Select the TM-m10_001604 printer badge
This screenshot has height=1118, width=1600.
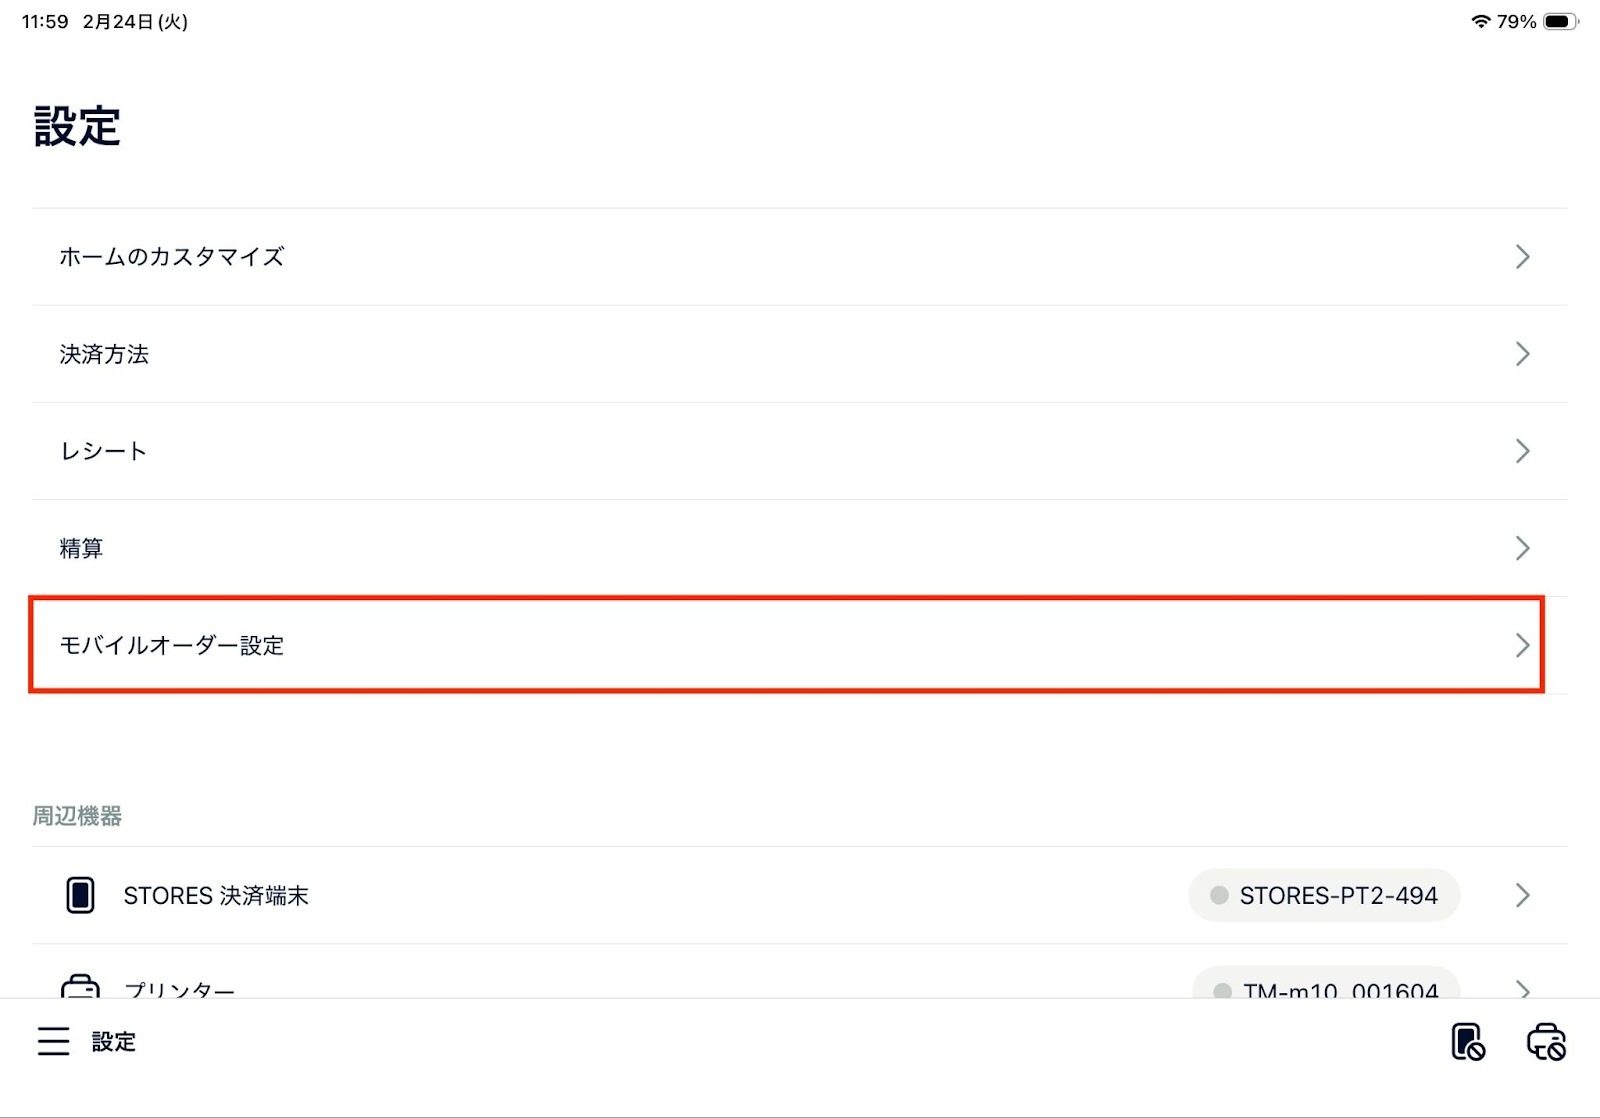pos(1326,988)
